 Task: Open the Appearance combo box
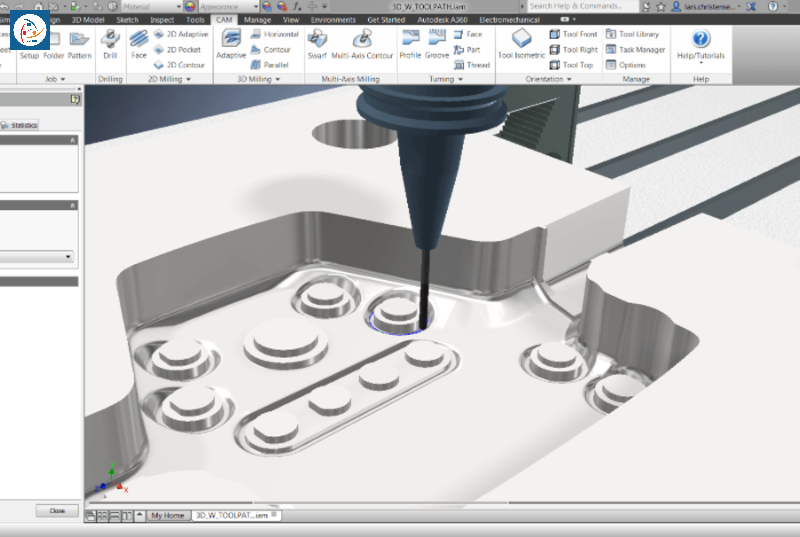[x=229, y=6]
